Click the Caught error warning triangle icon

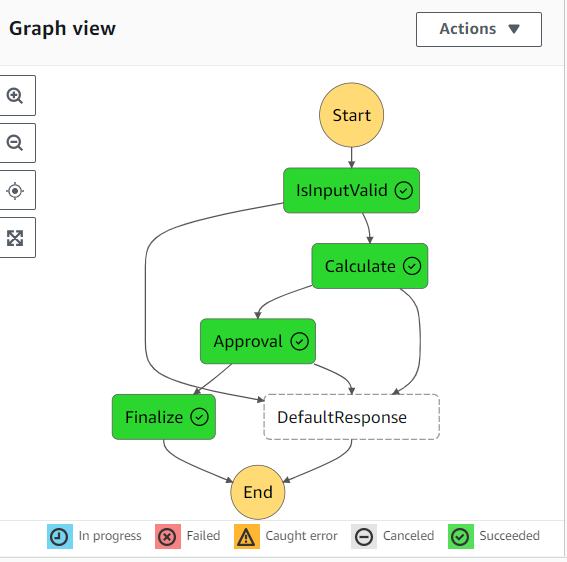coord(247,536)
